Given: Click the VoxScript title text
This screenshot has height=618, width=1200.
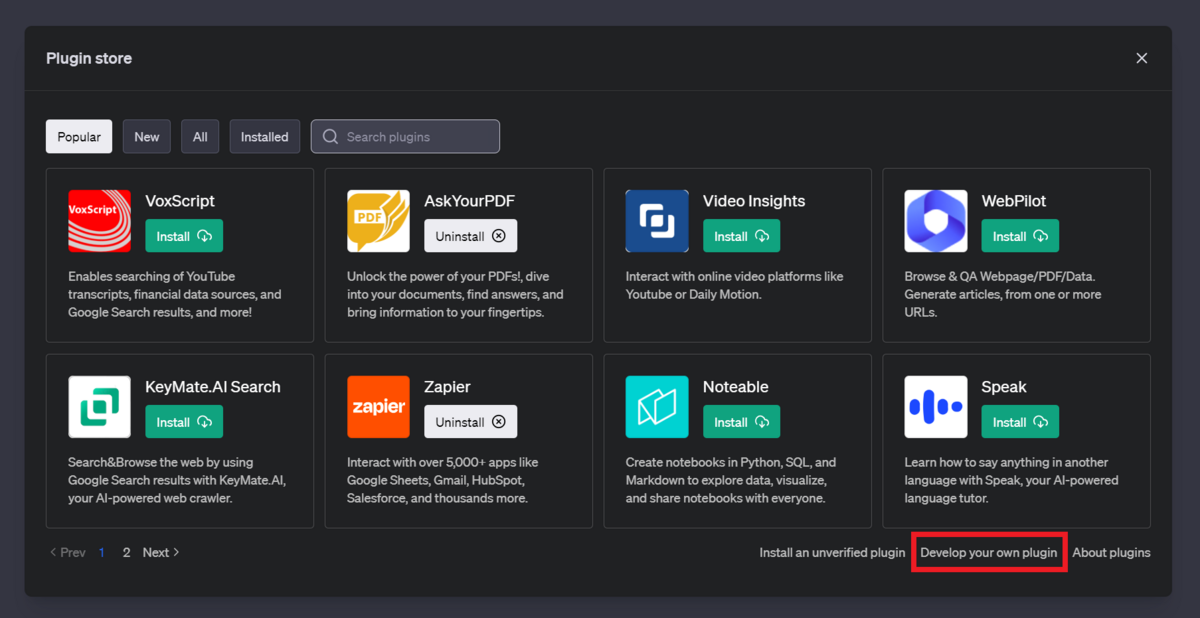Looking at the screenshot, I should click(180, 201).
